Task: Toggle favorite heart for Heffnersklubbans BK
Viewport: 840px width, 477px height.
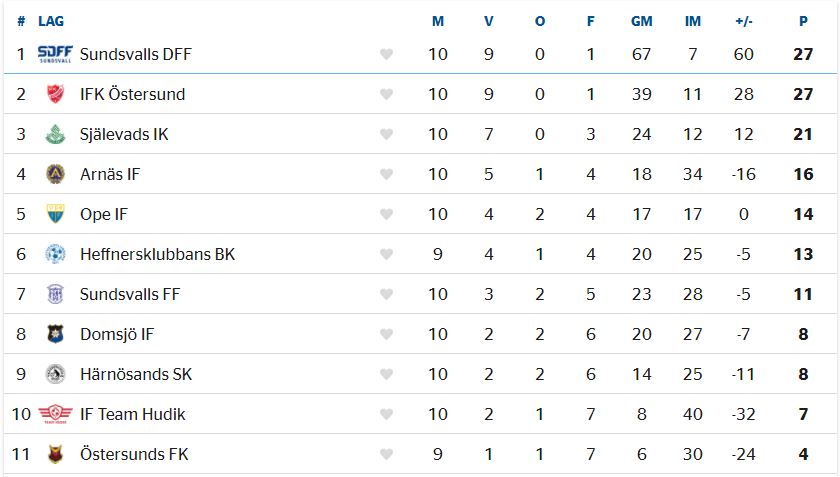Action: 386,254
